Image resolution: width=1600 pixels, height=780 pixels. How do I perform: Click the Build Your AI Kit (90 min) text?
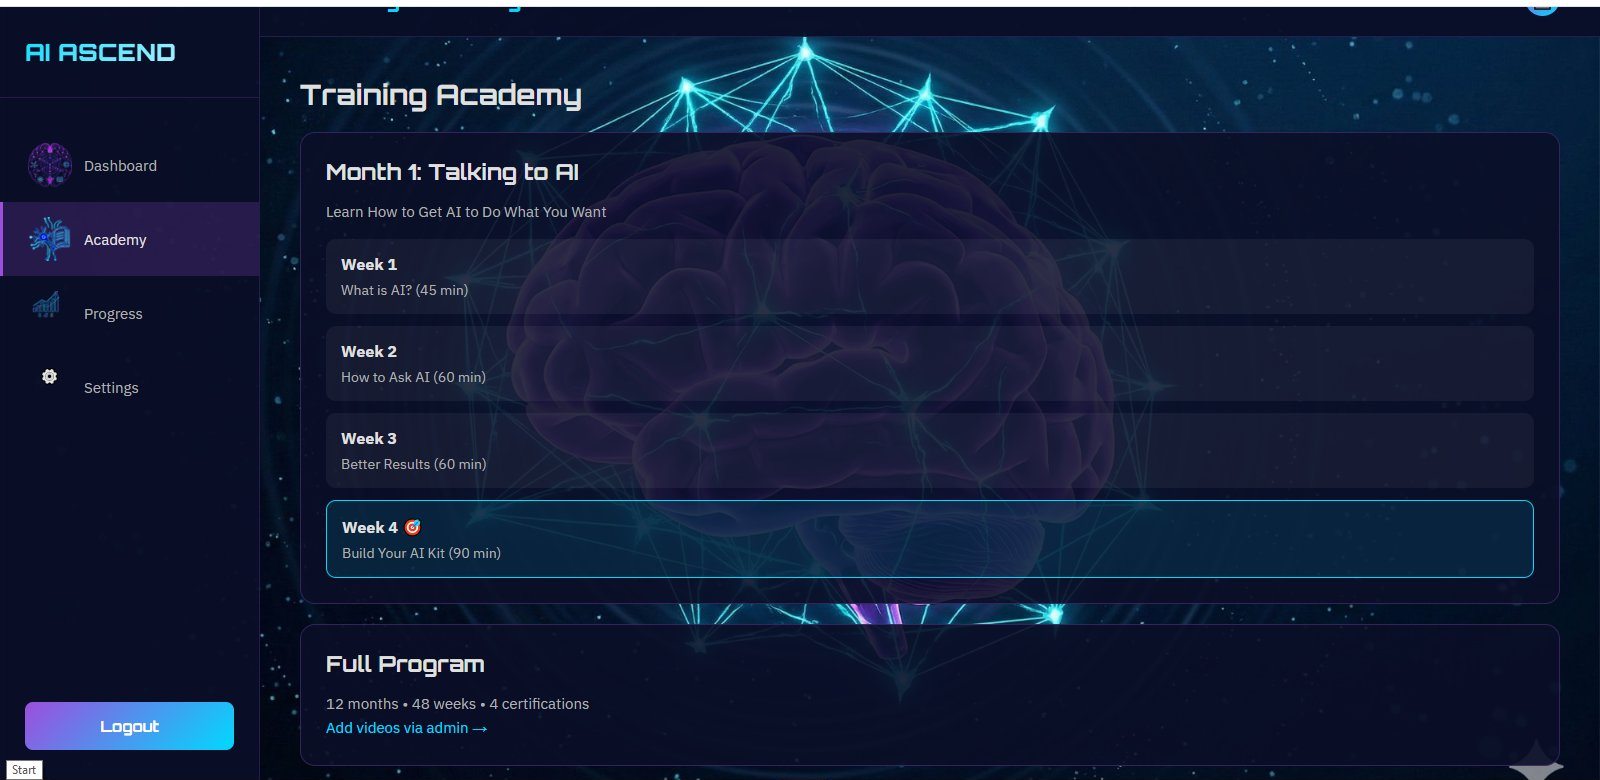pyautogui.click(x=421, y=553)
